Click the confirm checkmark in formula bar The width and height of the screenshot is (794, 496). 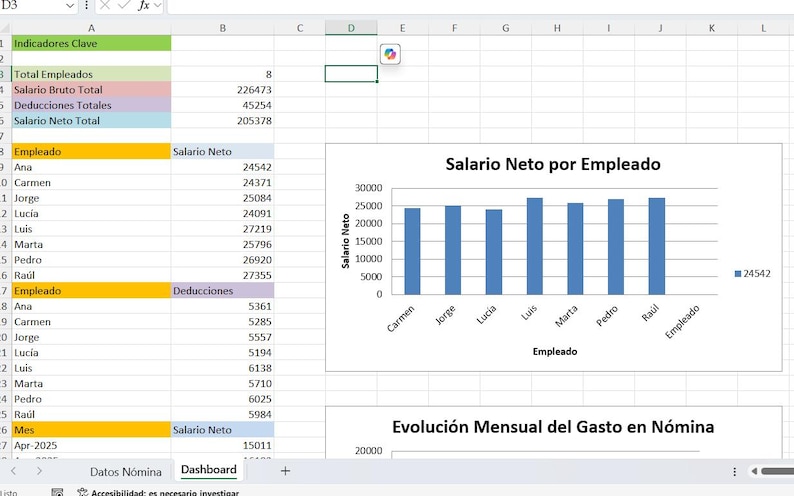tap(124, 5)
